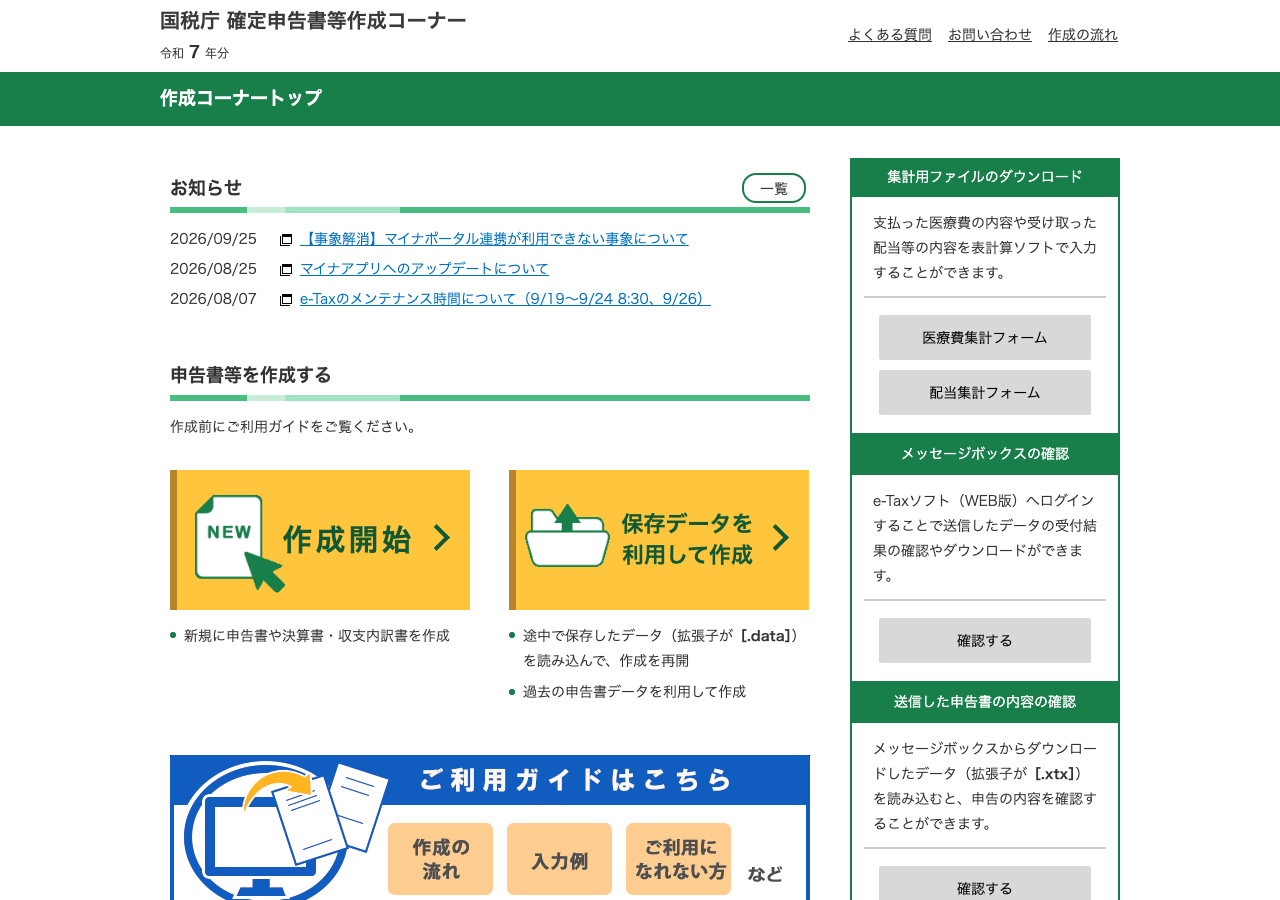Click the new-window icon beside the 2026/08/07 notice
The image size is (1280, 900).
tap(286, 300)
